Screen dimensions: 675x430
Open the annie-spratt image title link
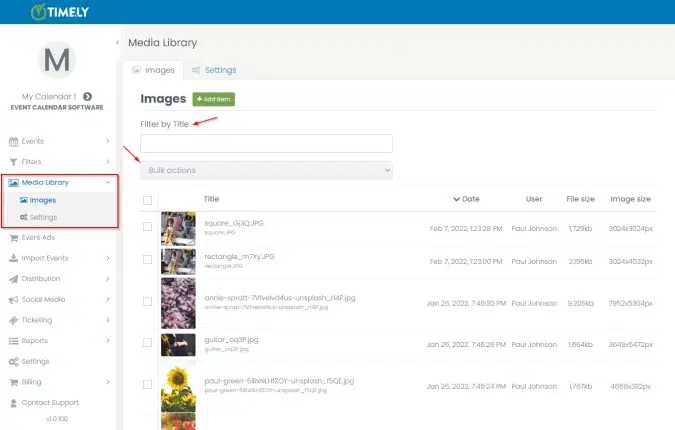coord(280,298)
